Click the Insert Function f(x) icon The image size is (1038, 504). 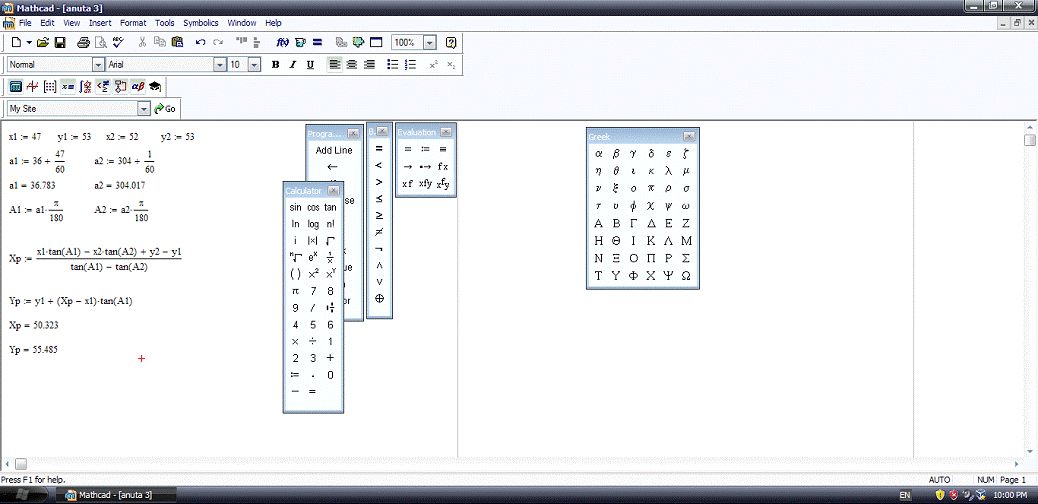283,43
